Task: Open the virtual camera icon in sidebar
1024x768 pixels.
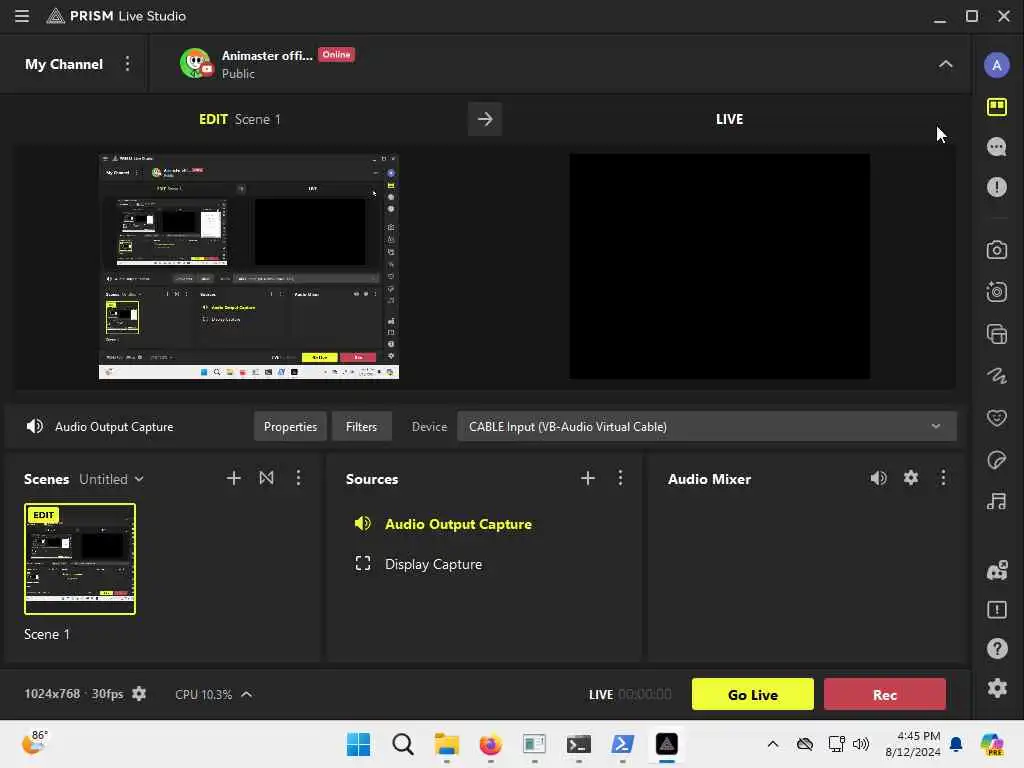Action: (x=997, y=250)
